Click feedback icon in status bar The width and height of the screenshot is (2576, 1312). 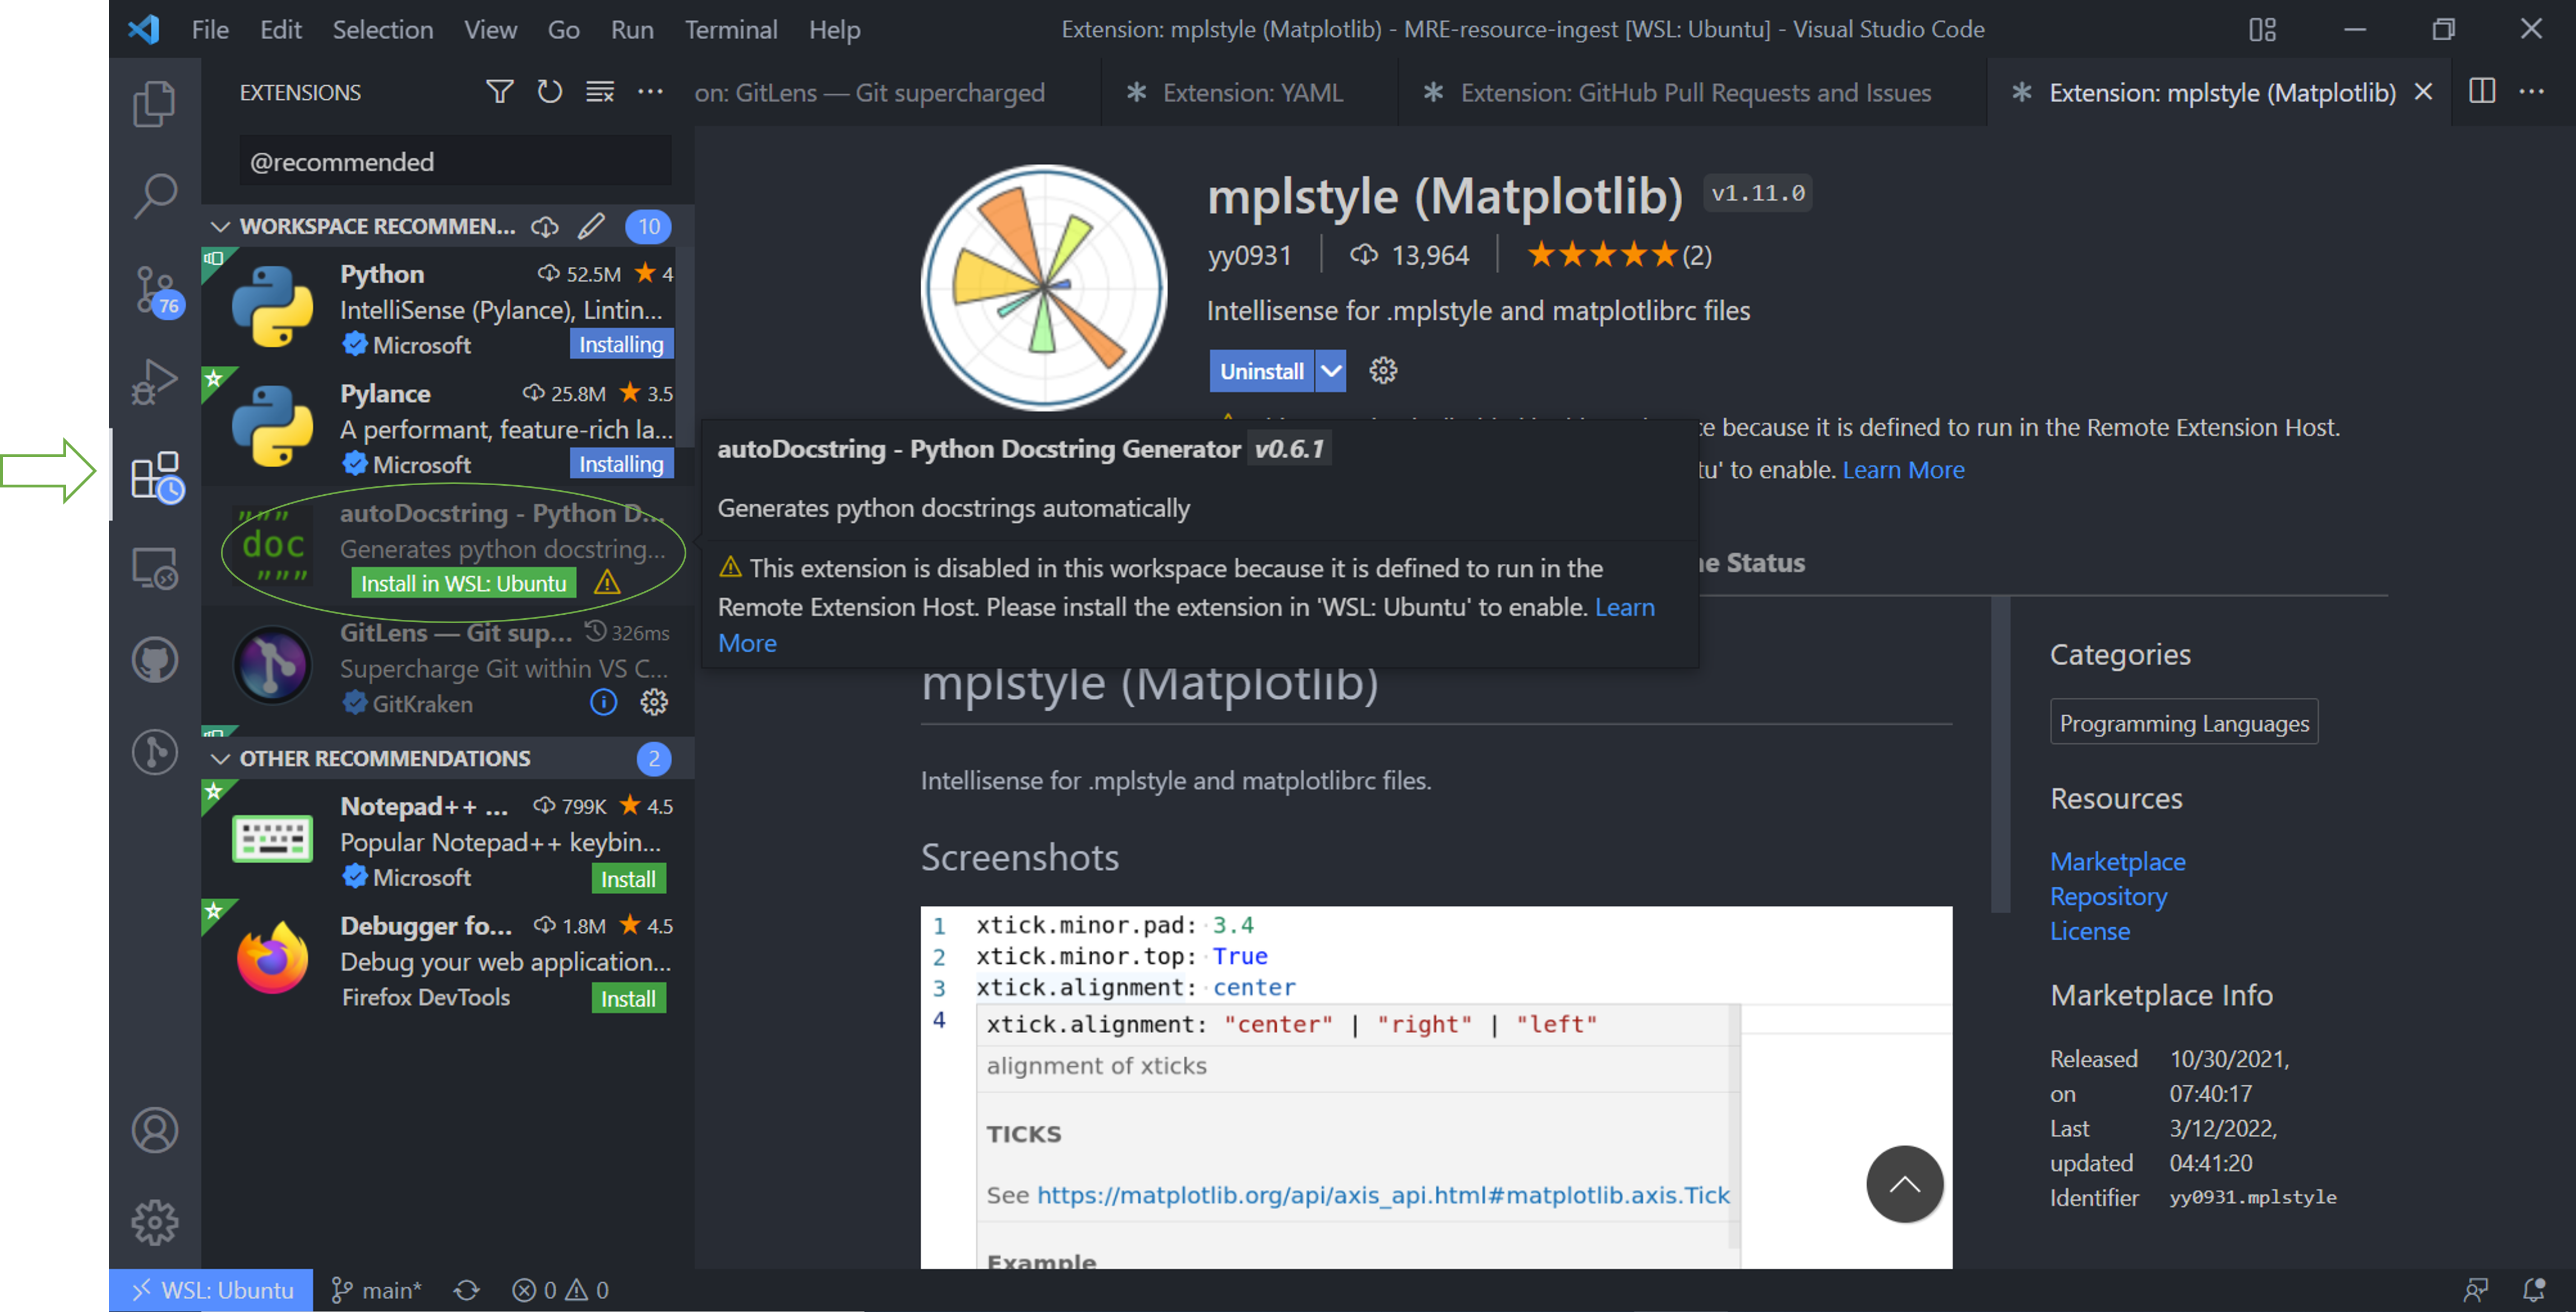point(2476,1291)
